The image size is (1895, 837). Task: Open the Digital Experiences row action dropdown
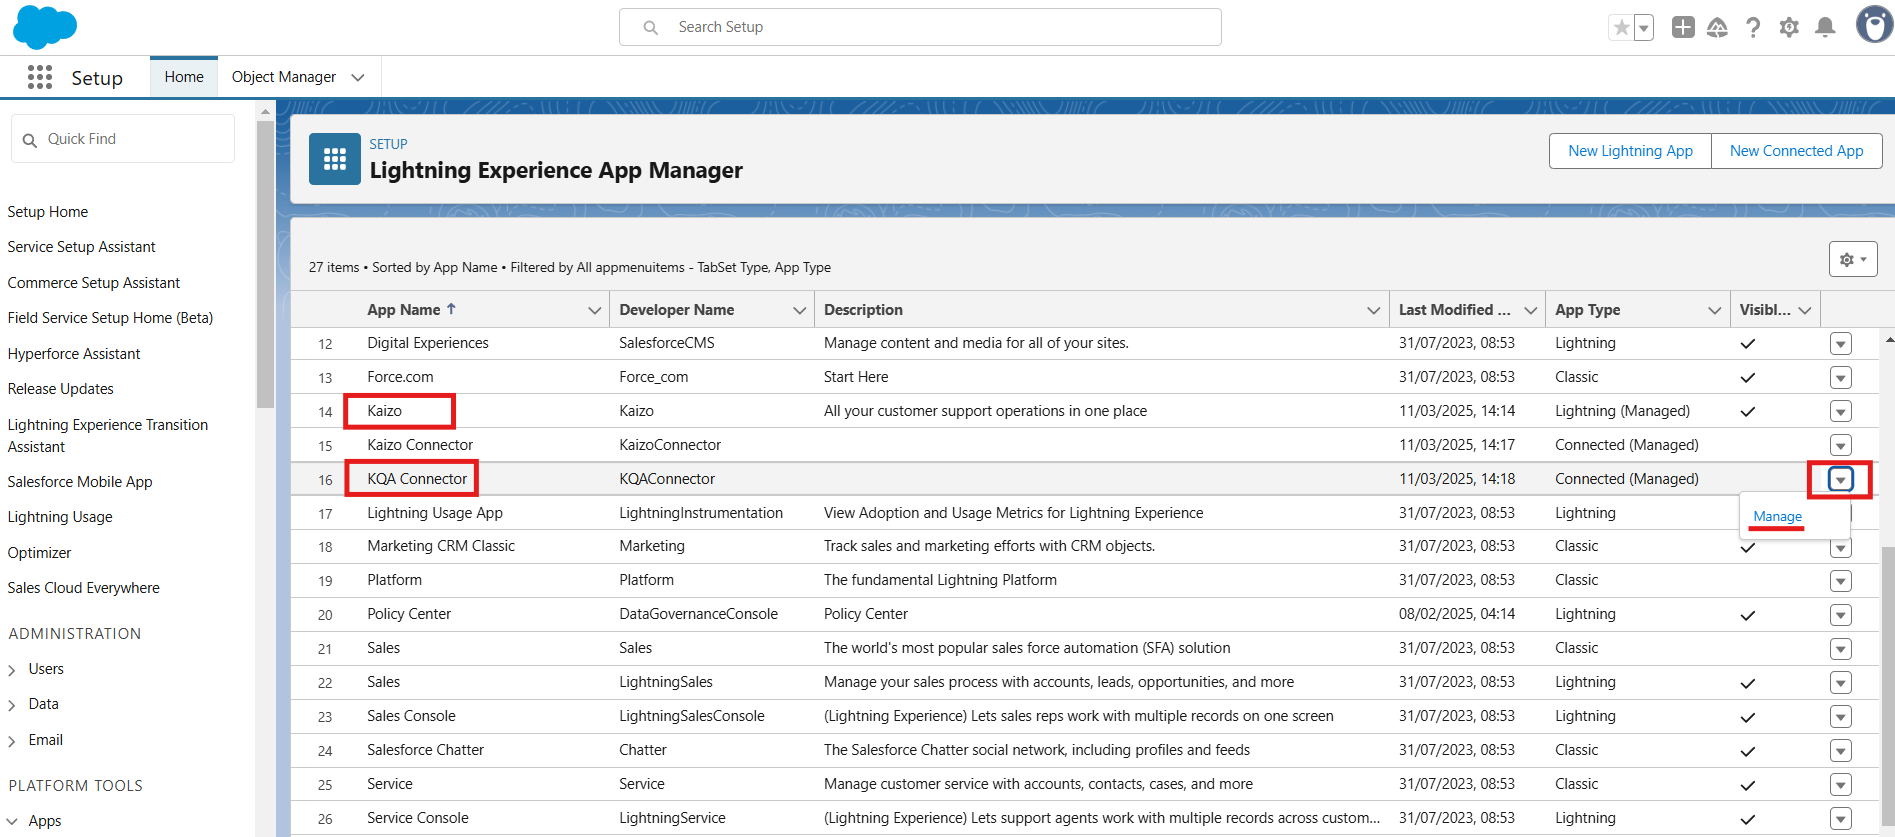tap(1840, 343)
